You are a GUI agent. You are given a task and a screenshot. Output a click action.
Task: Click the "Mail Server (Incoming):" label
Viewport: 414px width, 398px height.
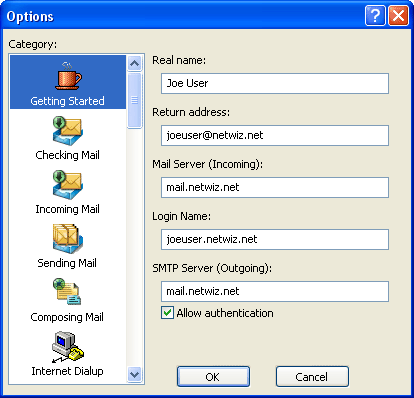[207, 164]
